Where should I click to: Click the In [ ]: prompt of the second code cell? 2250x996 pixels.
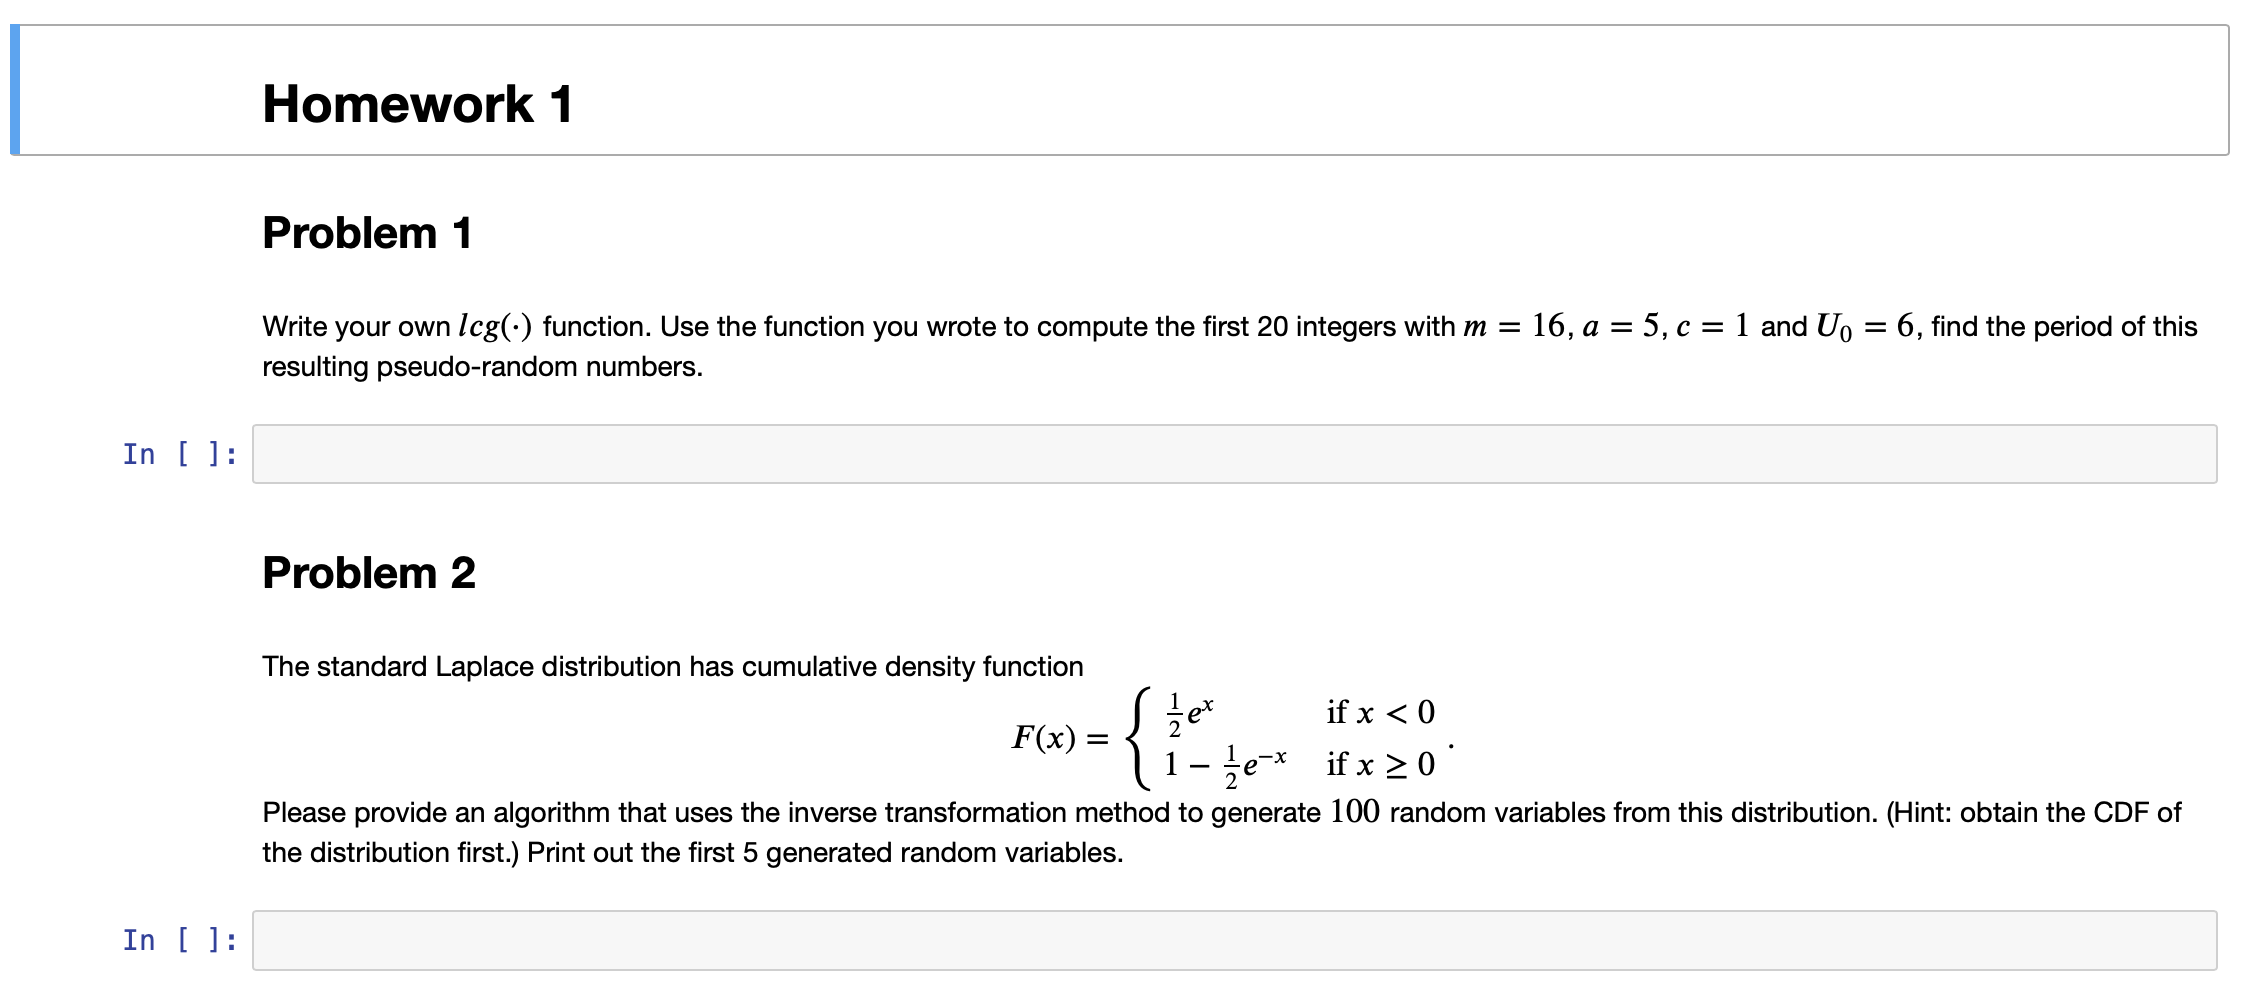point(178,940)
